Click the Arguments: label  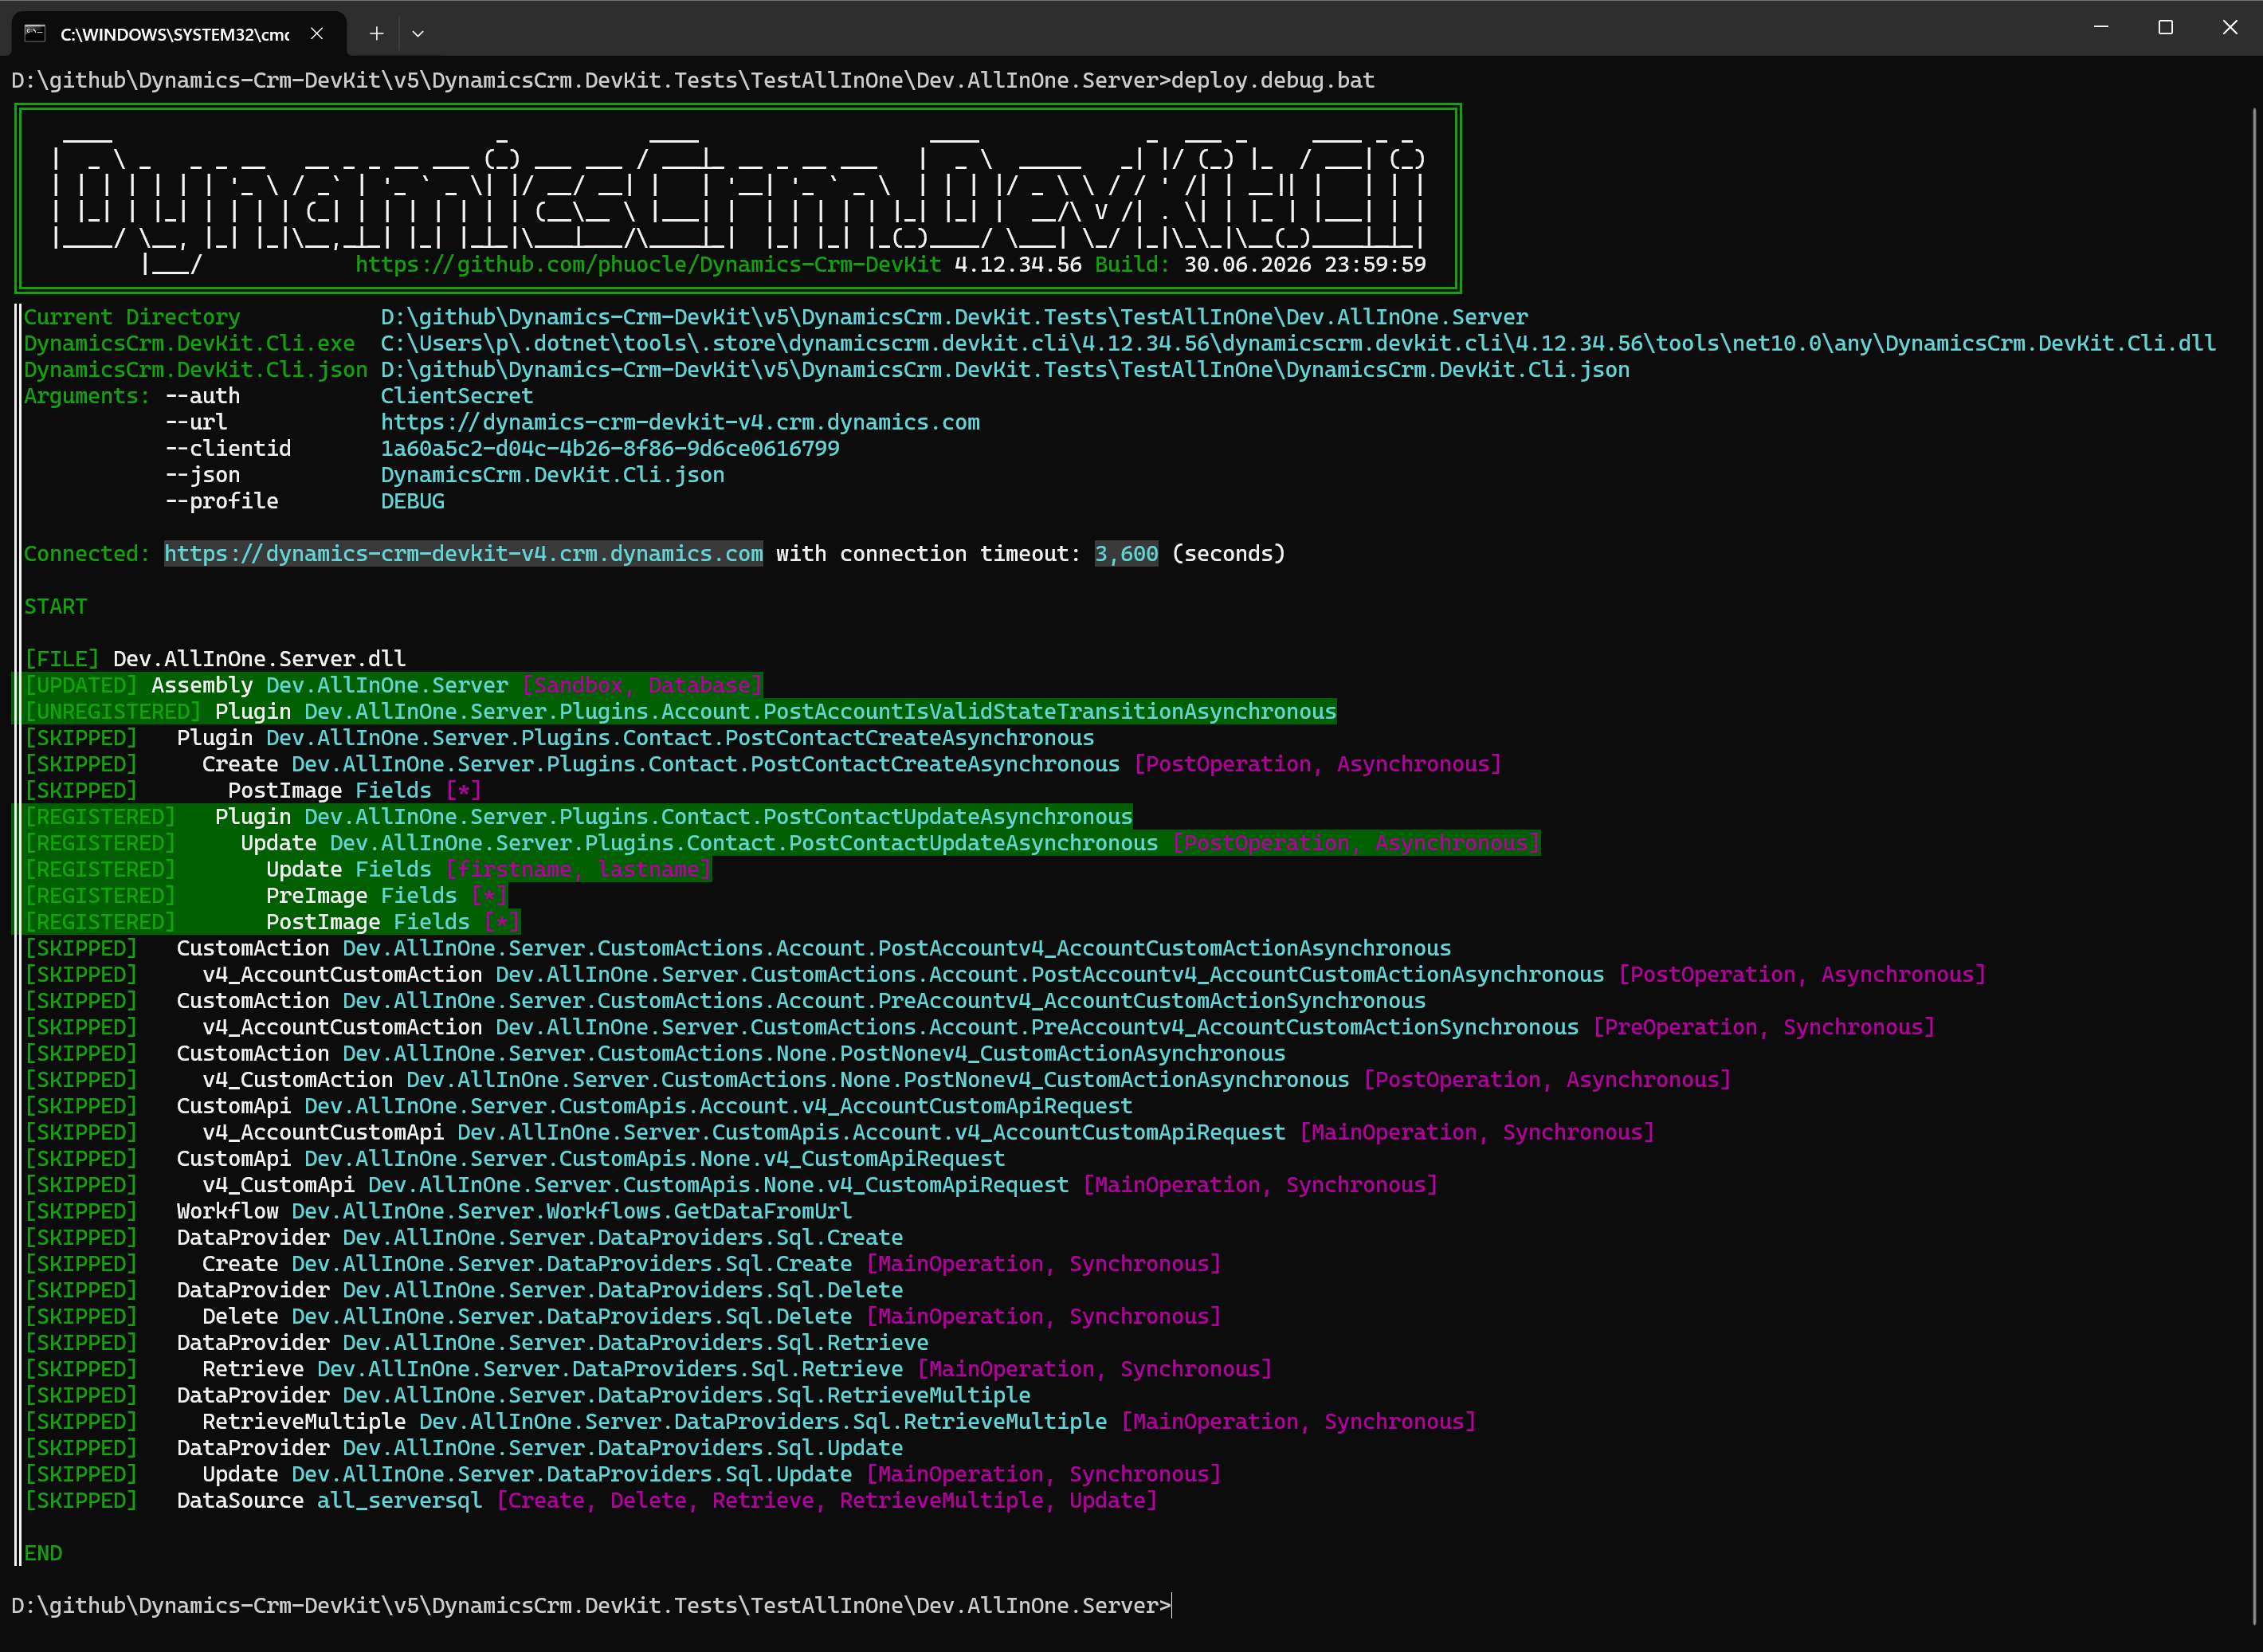[x=87, y=396]
